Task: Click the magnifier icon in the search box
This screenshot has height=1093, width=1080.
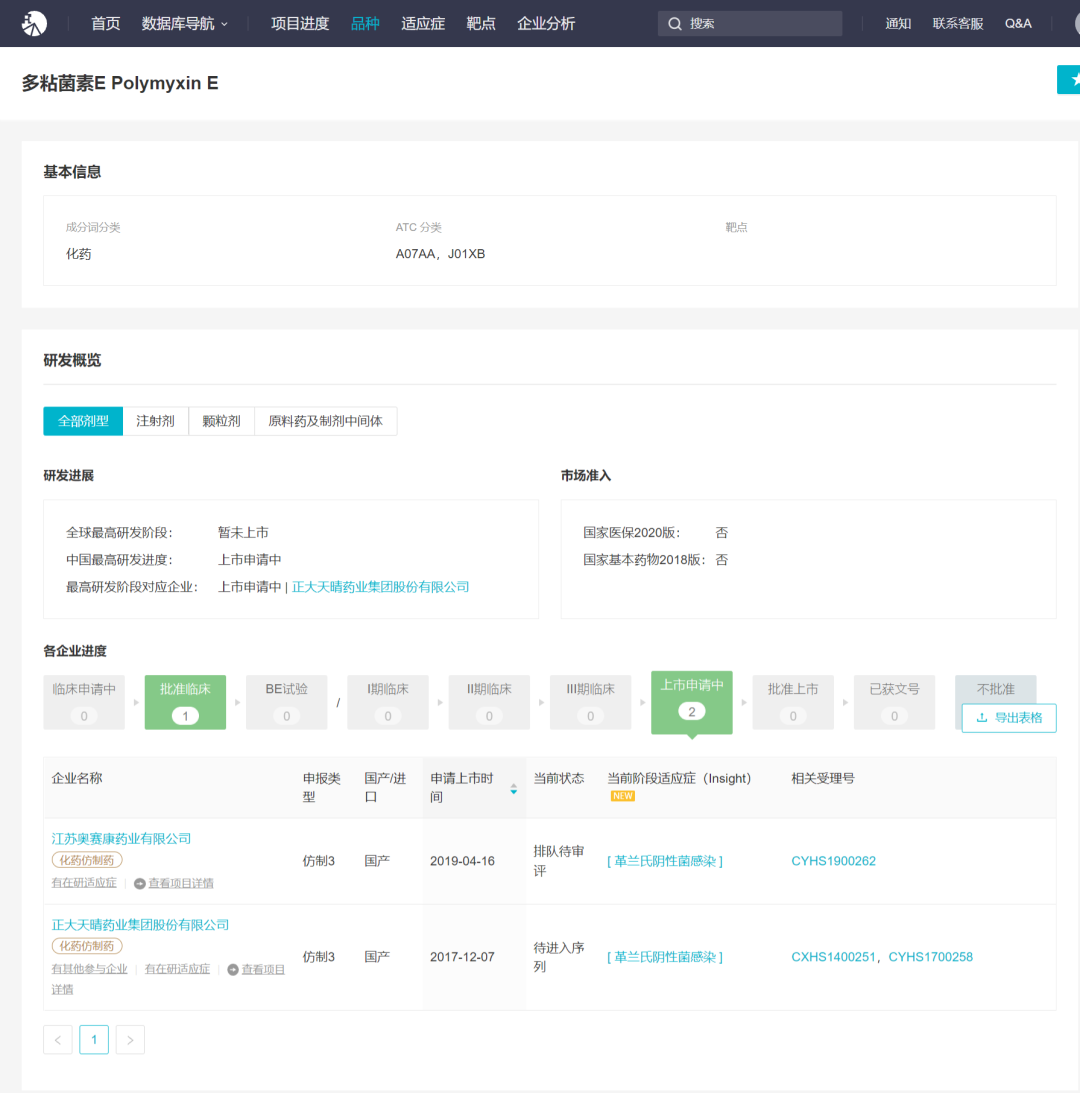Action: coord(675,24)
